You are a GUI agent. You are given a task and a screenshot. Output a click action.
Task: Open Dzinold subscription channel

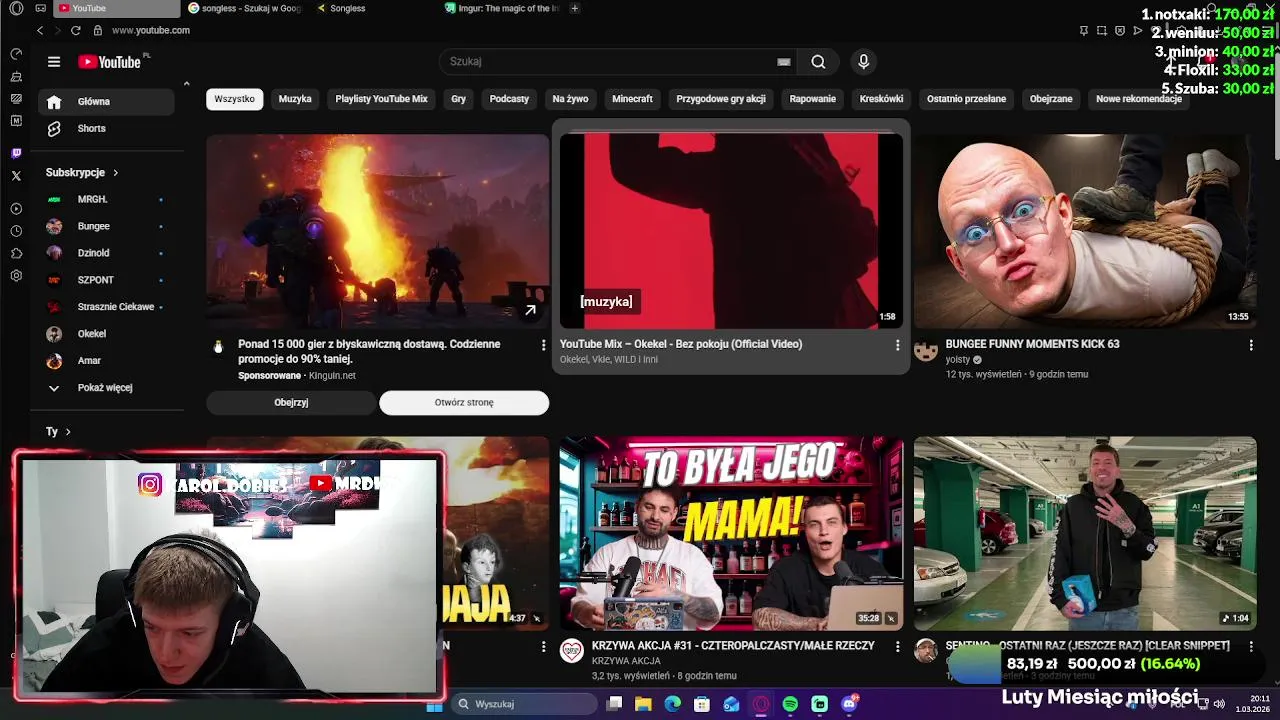pyautogui.click(x=107, y=254)
